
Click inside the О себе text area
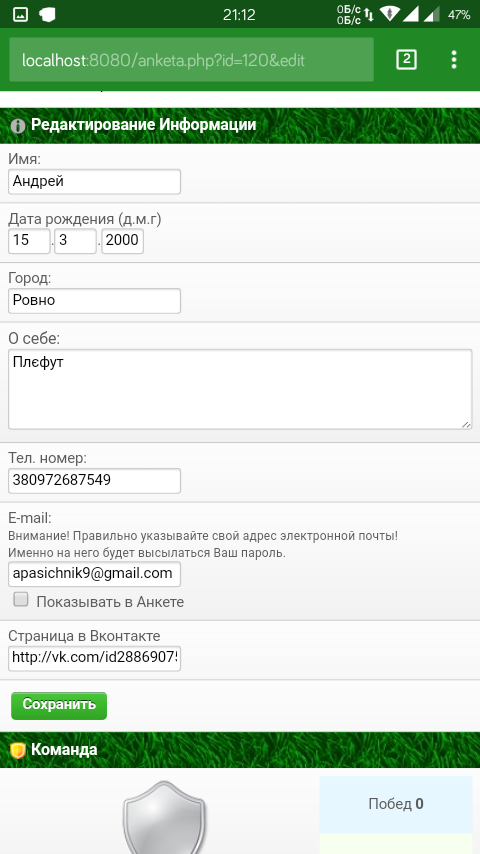240,389
